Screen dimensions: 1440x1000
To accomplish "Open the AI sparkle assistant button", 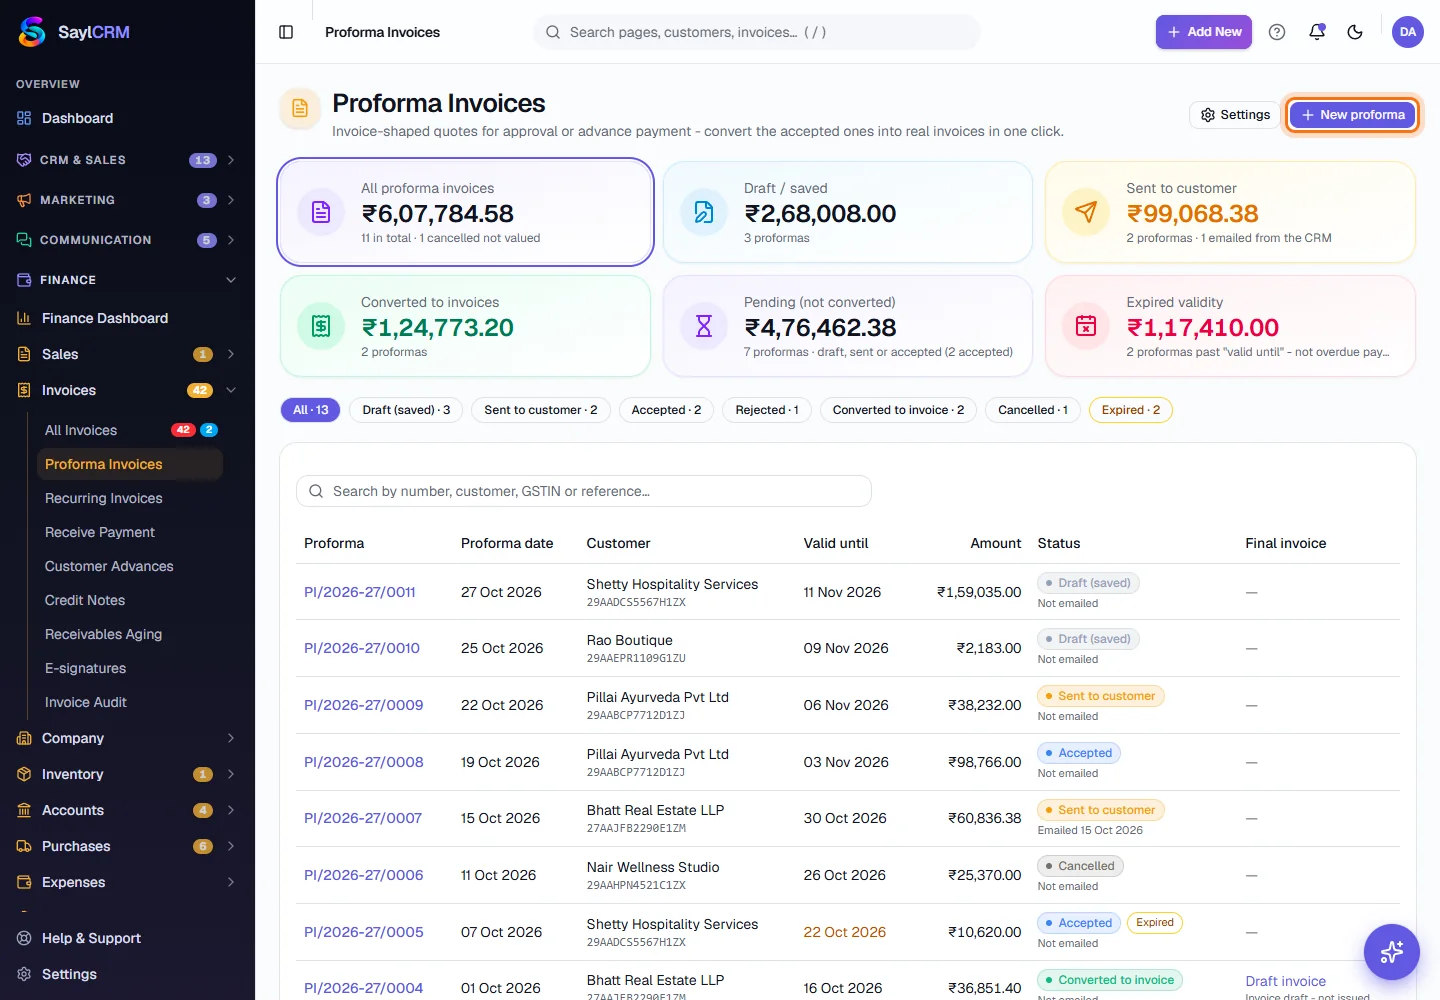I will (1392, 952).
